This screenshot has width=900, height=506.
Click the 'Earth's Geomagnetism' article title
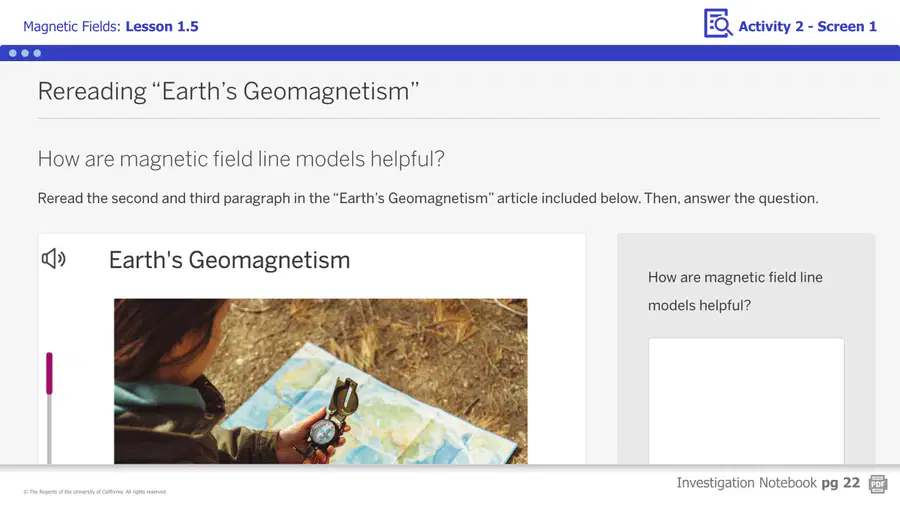click(x=230, y=260)
